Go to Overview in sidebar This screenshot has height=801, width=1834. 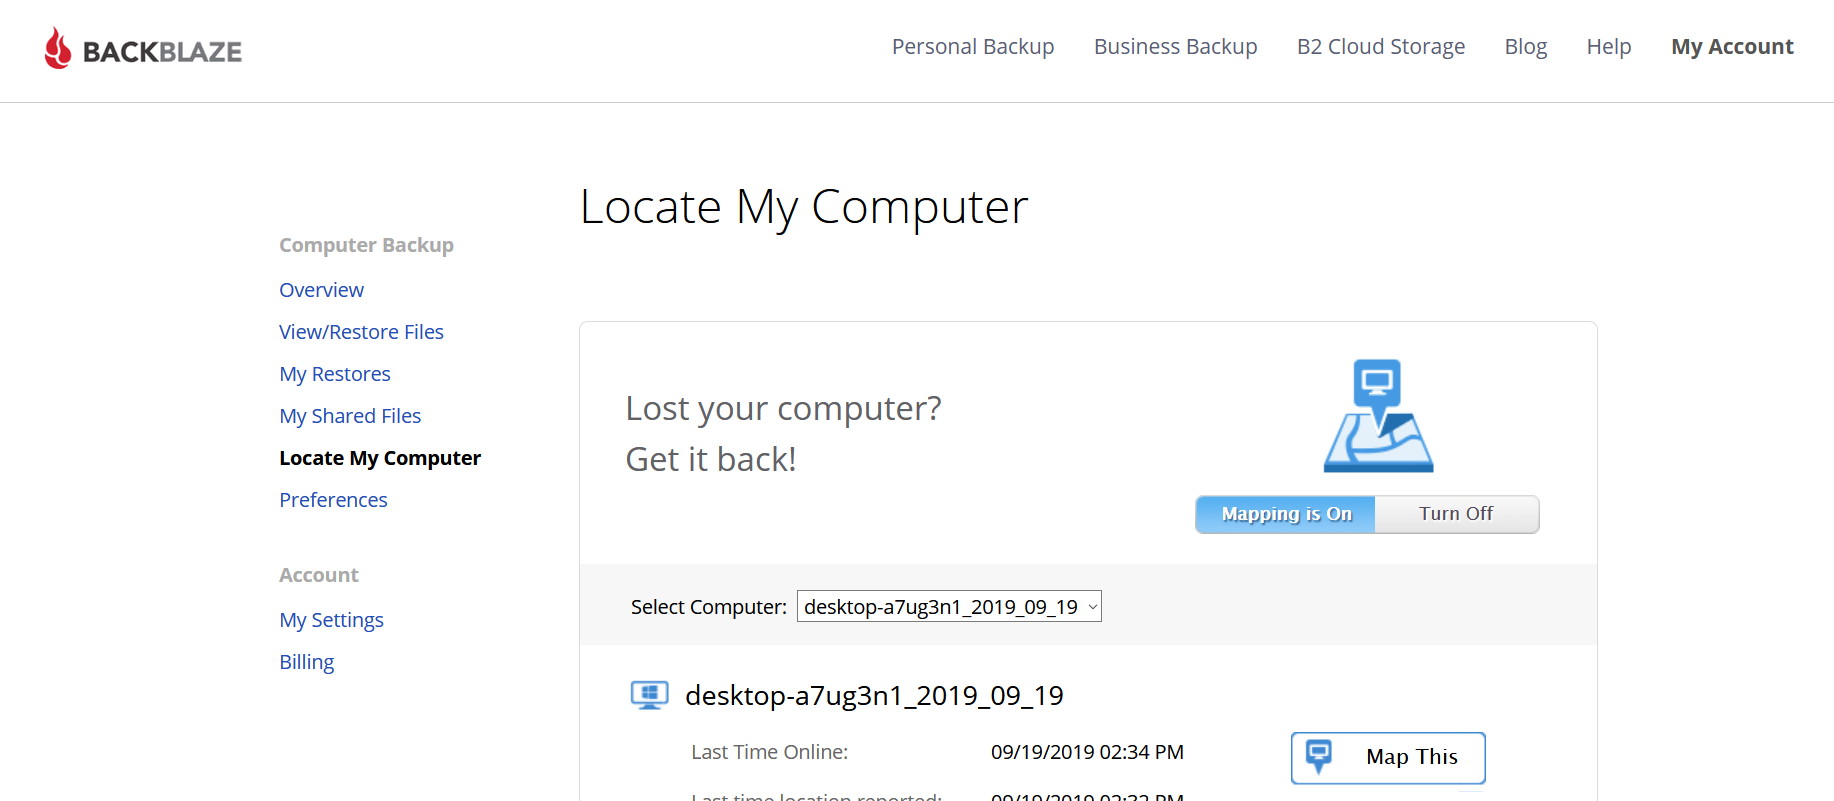click(x=321, y=290)
